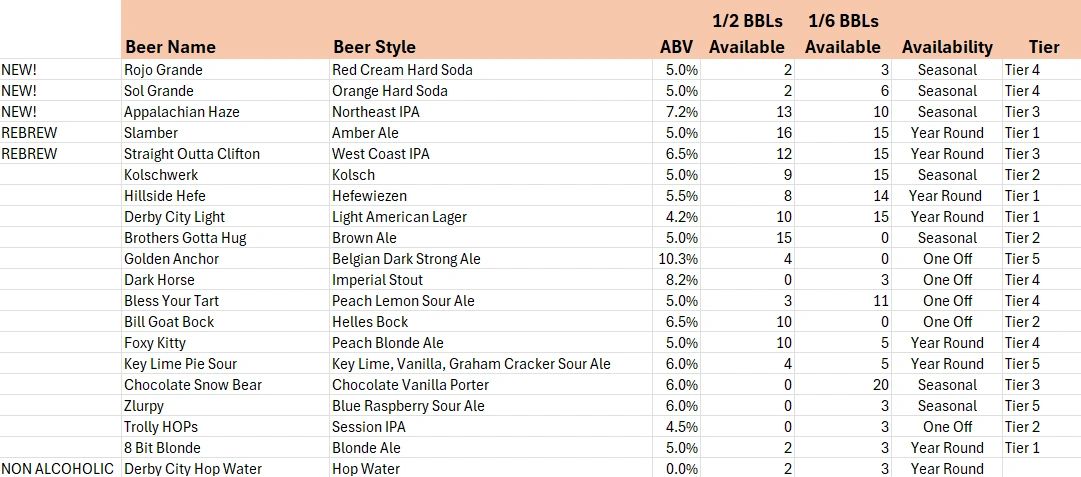
Task: Select the Rojo Grande cell
Action: tap(225, 70)
